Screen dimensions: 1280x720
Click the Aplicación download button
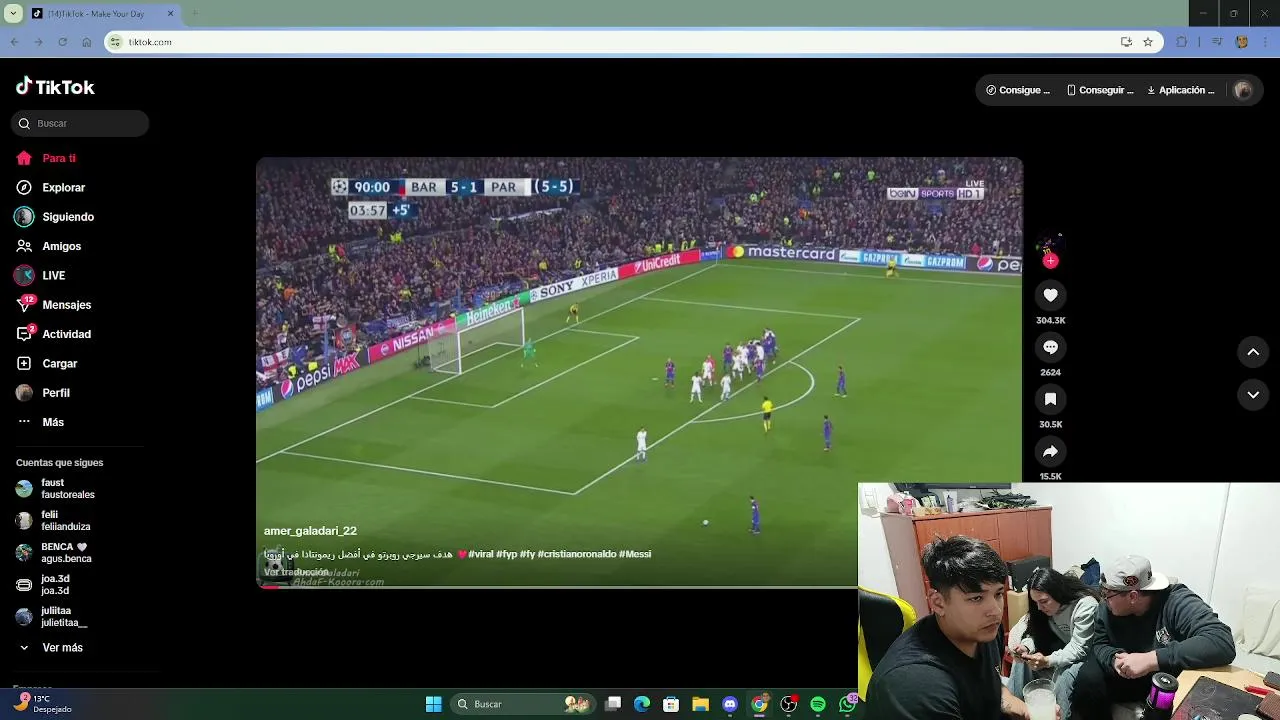[x=1181, y=90]
